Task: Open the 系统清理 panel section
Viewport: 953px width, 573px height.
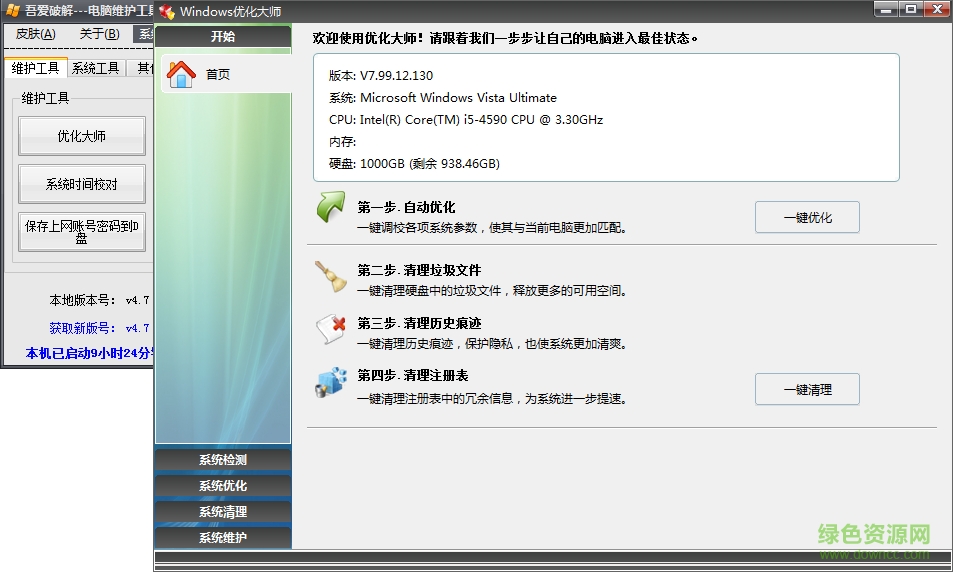Action: [223, 512]
